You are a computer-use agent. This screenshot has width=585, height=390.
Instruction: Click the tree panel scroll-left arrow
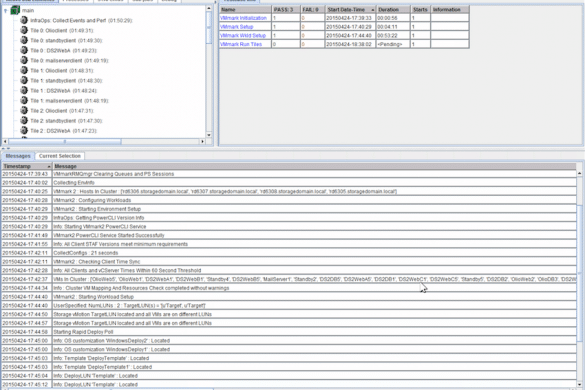[x=5, y=142]
